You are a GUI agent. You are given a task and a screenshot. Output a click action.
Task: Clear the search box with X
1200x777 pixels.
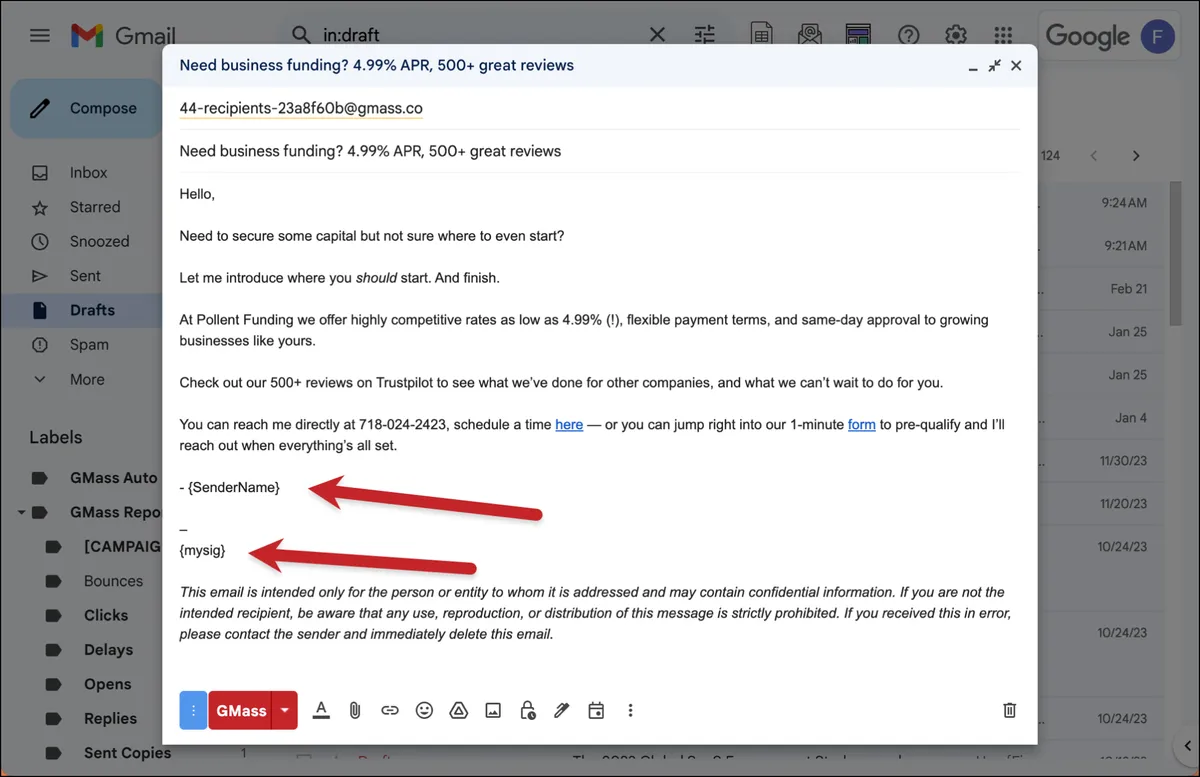(657, 36)
